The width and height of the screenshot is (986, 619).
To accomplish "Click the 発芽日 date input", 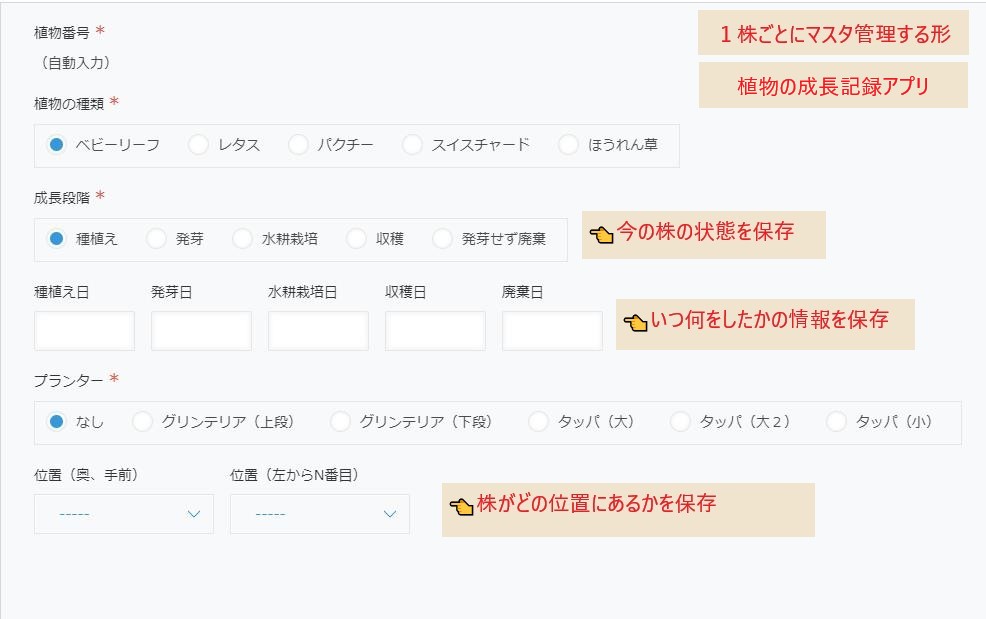I will [201, 331].
